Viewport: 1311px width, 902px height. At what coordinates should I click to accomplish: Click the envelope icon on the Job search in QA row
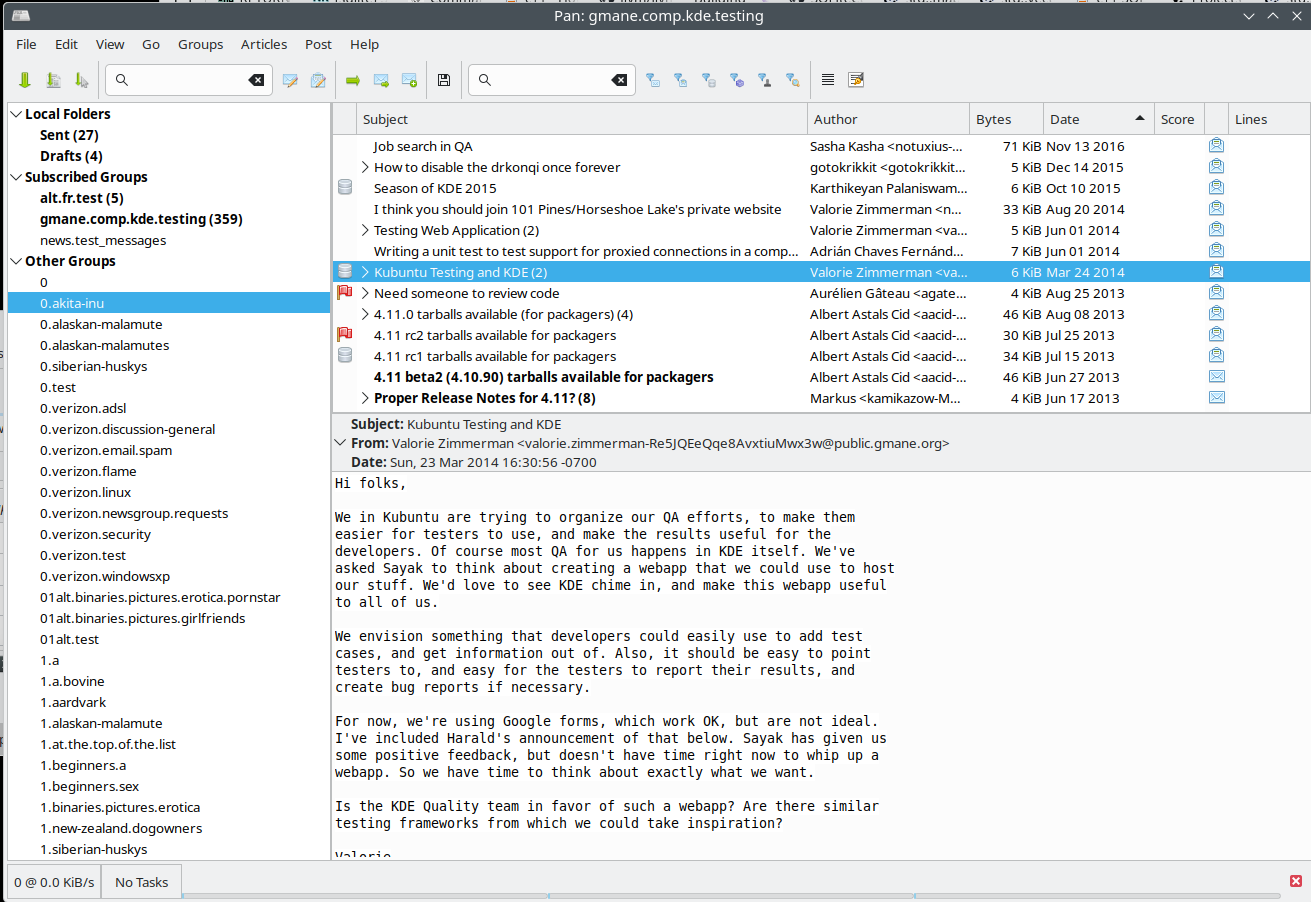click(x=1216, y=146)
